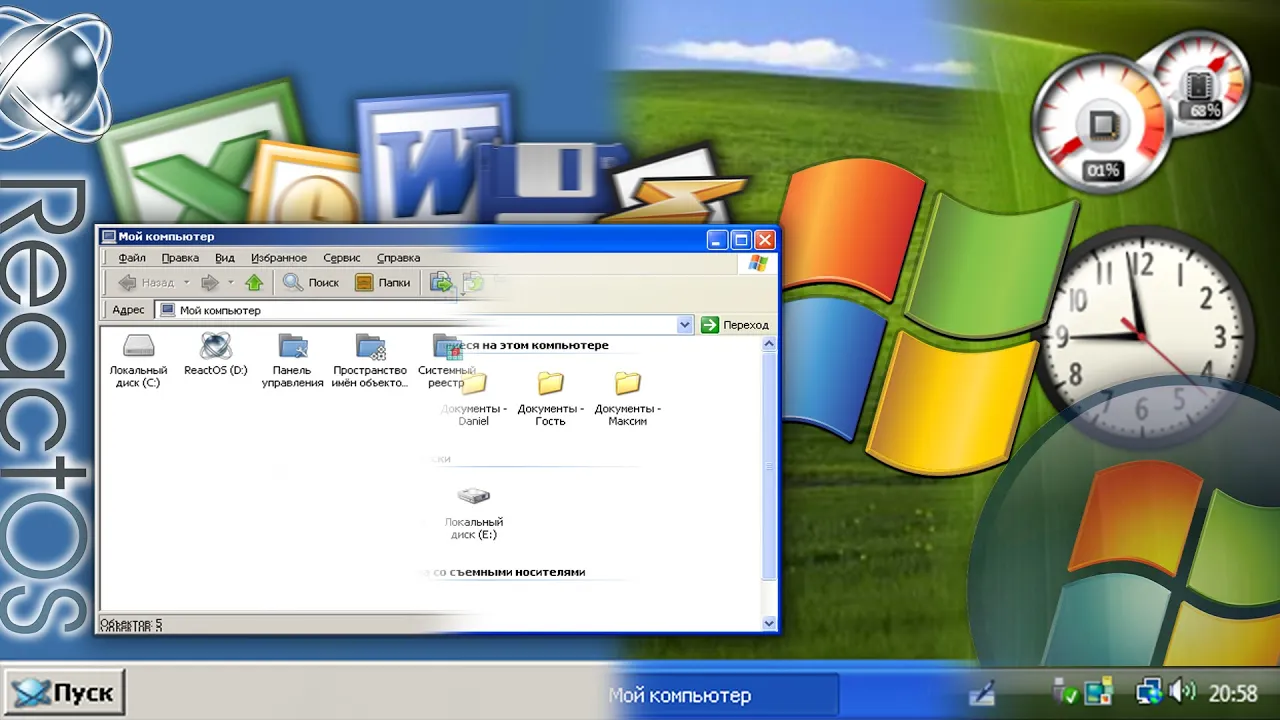Click the pen input tray icon

[x=982, y=692]
